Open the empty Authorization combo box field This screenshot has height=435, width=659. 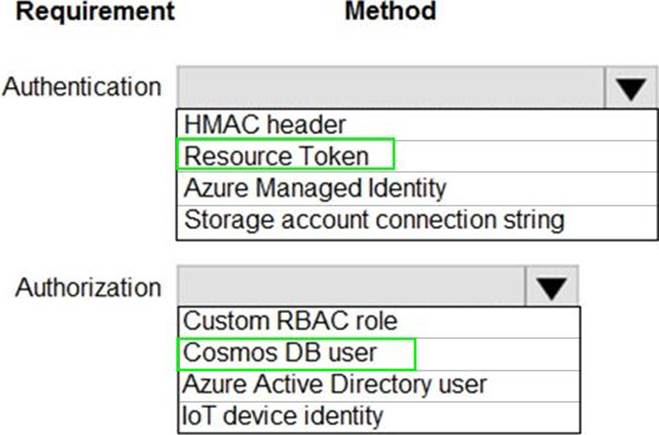point(351,287)
